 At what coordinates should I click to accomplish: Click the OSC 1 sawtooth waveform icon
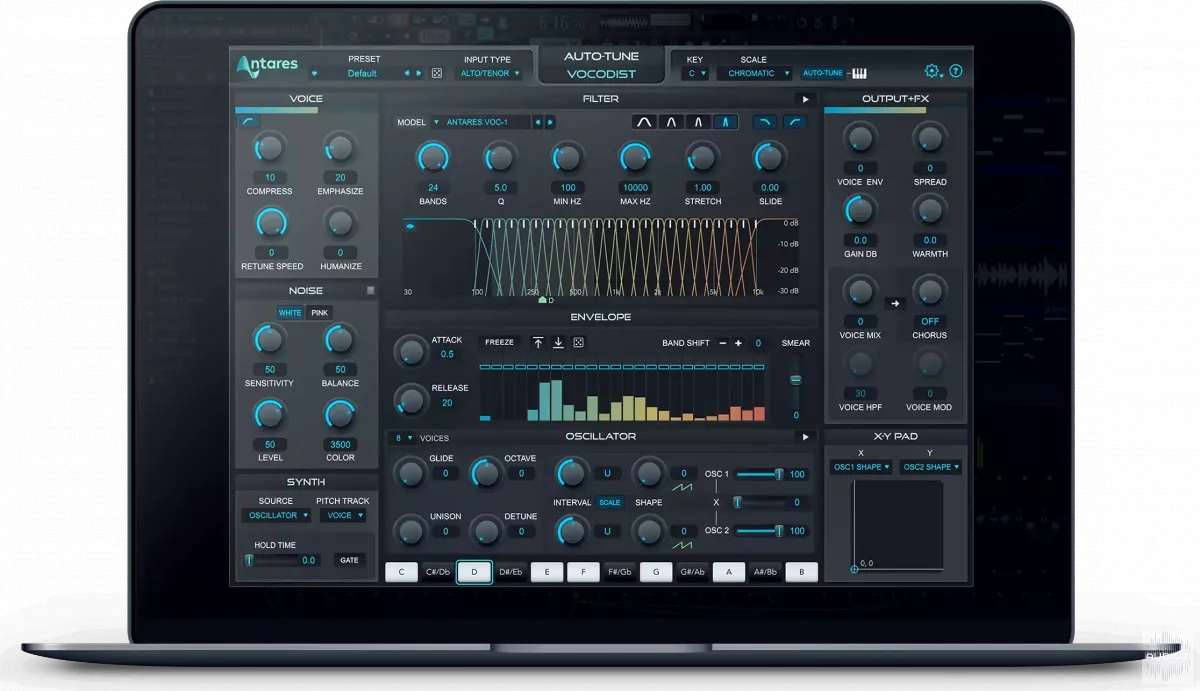[683, 487]
